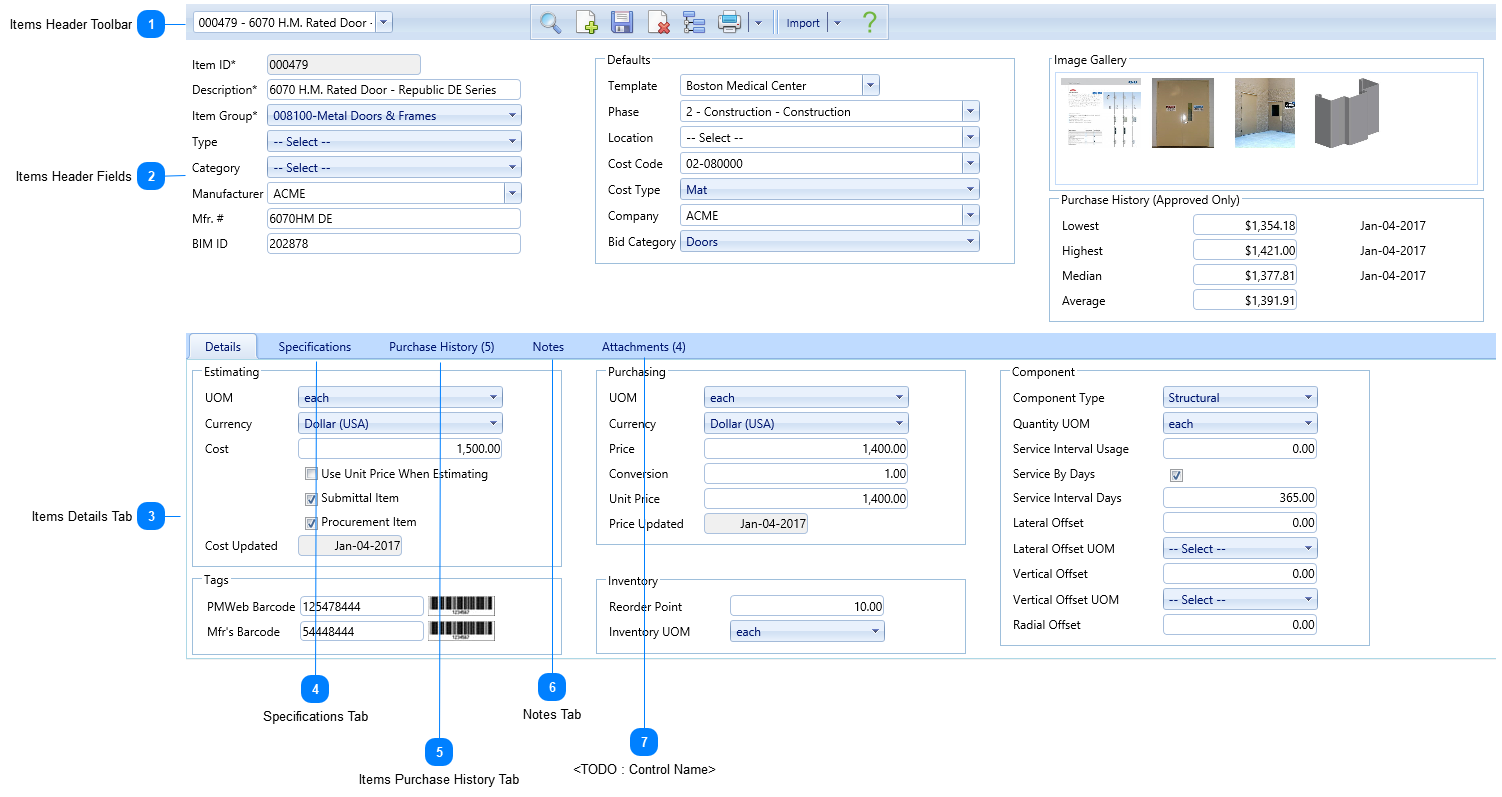Open the Estimating UOM dropdown

[x=400, y=398]
